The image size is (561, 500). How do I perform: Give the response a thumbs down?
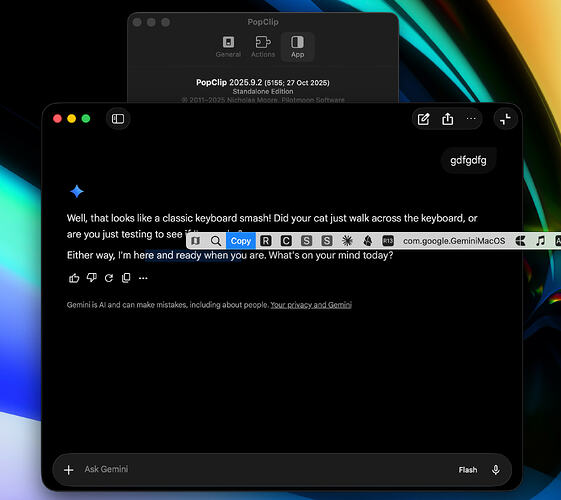coord(92,278)
